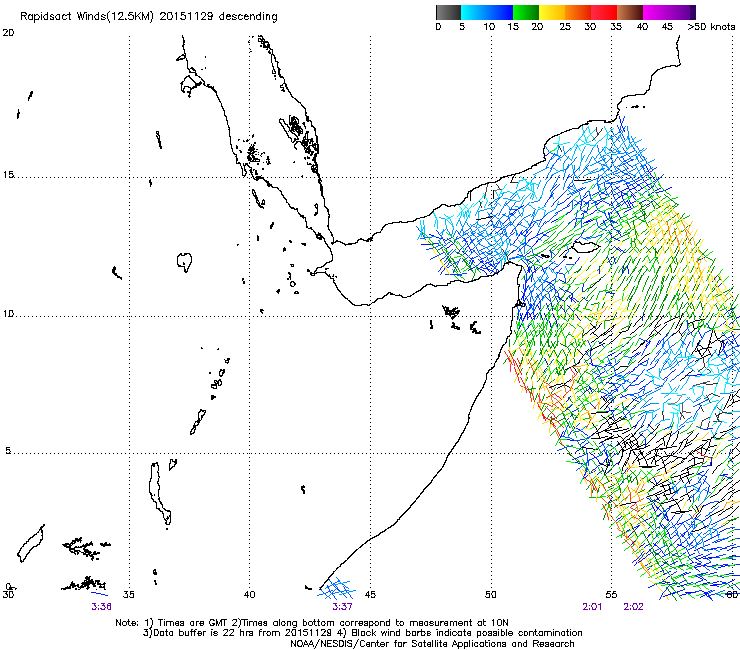Click the '25' label under the color legend
740x650 pixels.
tap(565, 27)
